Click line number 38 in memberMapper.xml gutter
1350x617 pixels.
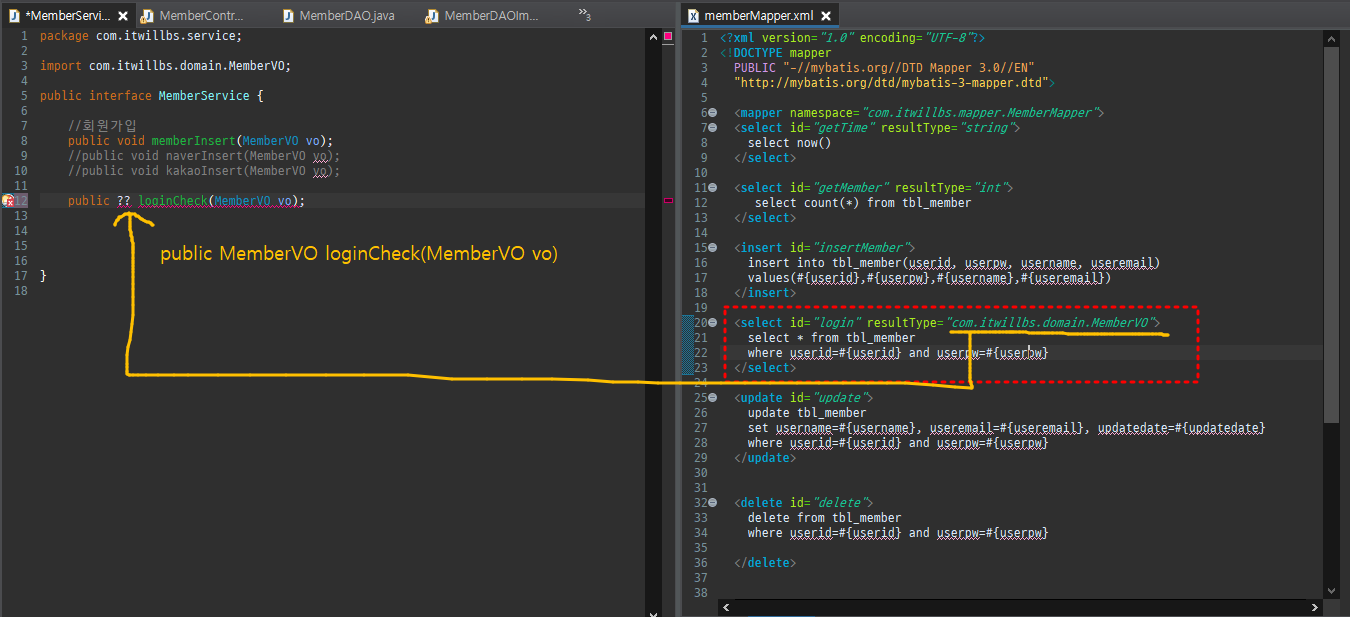pos(699,593)
